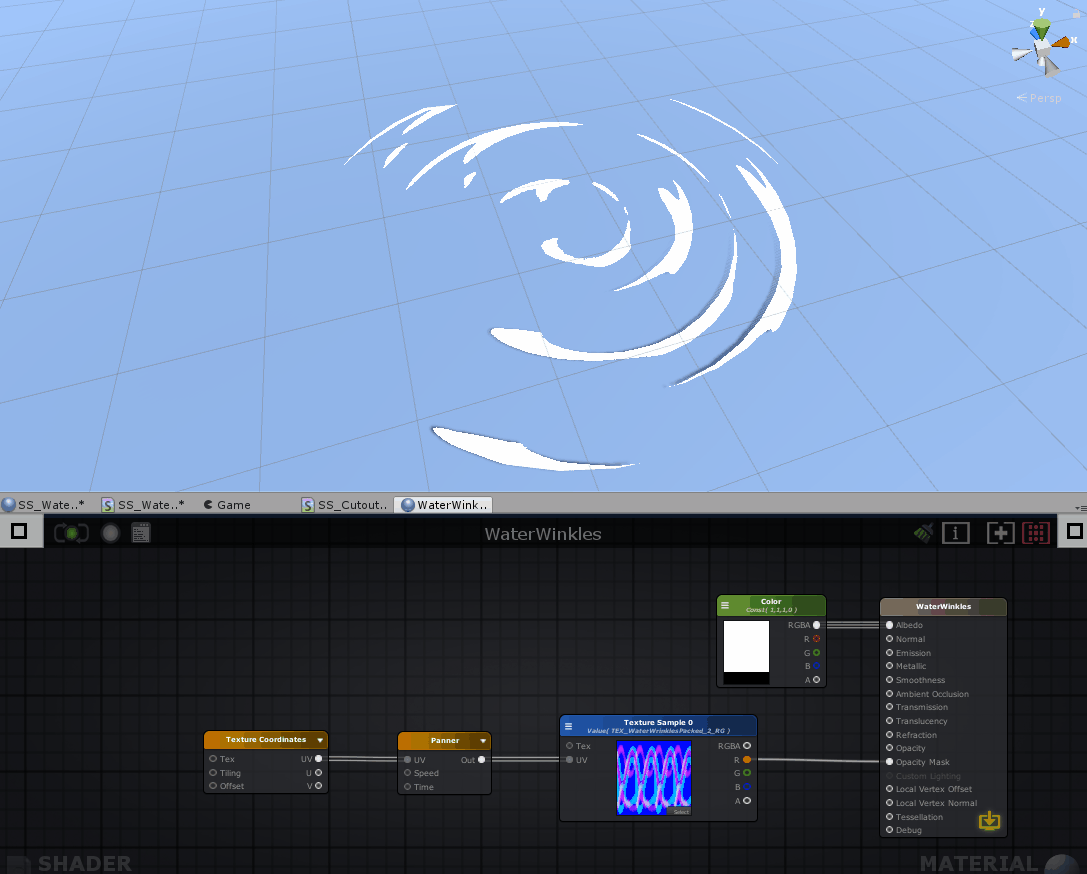The image size is (1087, 874).
Task: Click the clean unused nodes brush icon
Action: click(x=923, y=533)
